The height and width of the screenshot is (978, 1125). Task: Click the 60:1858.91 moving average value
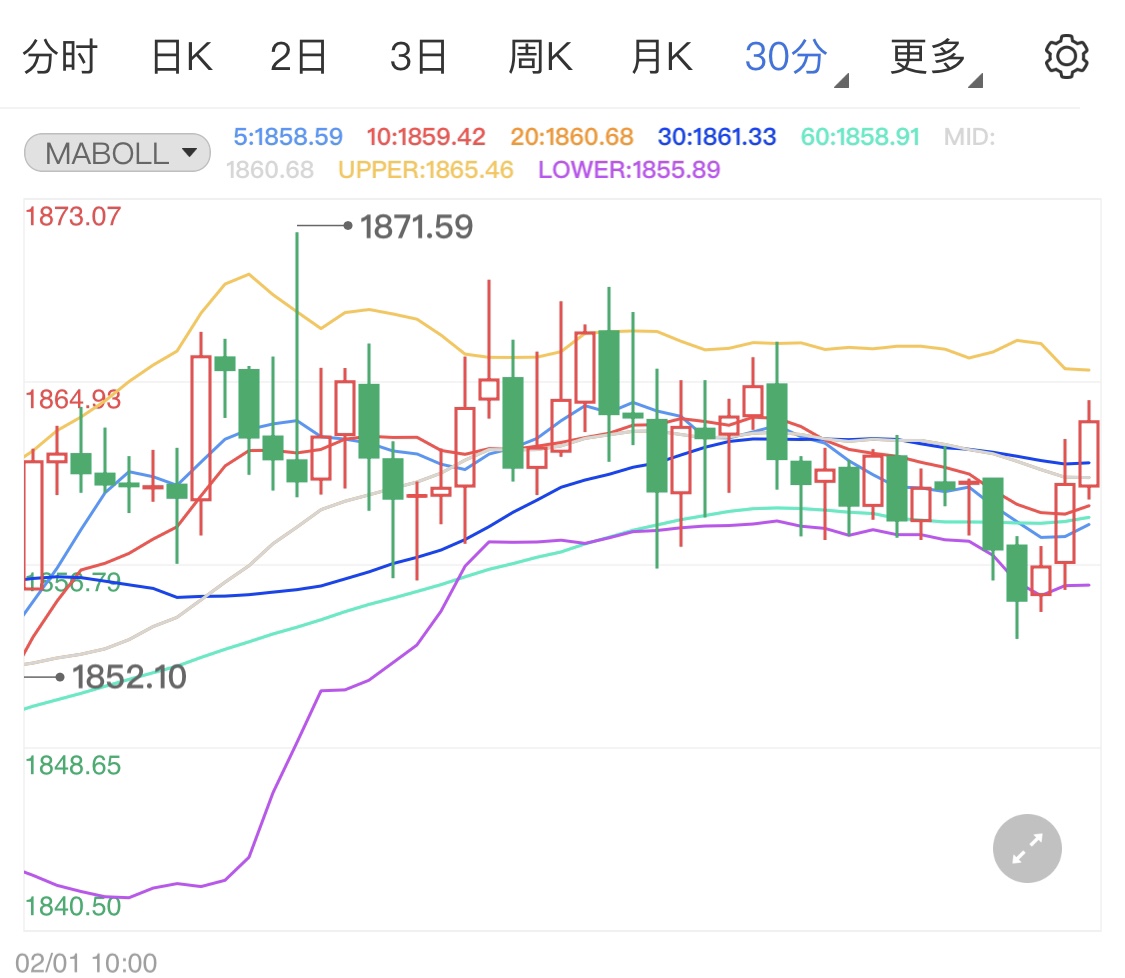tap(860, 136)
